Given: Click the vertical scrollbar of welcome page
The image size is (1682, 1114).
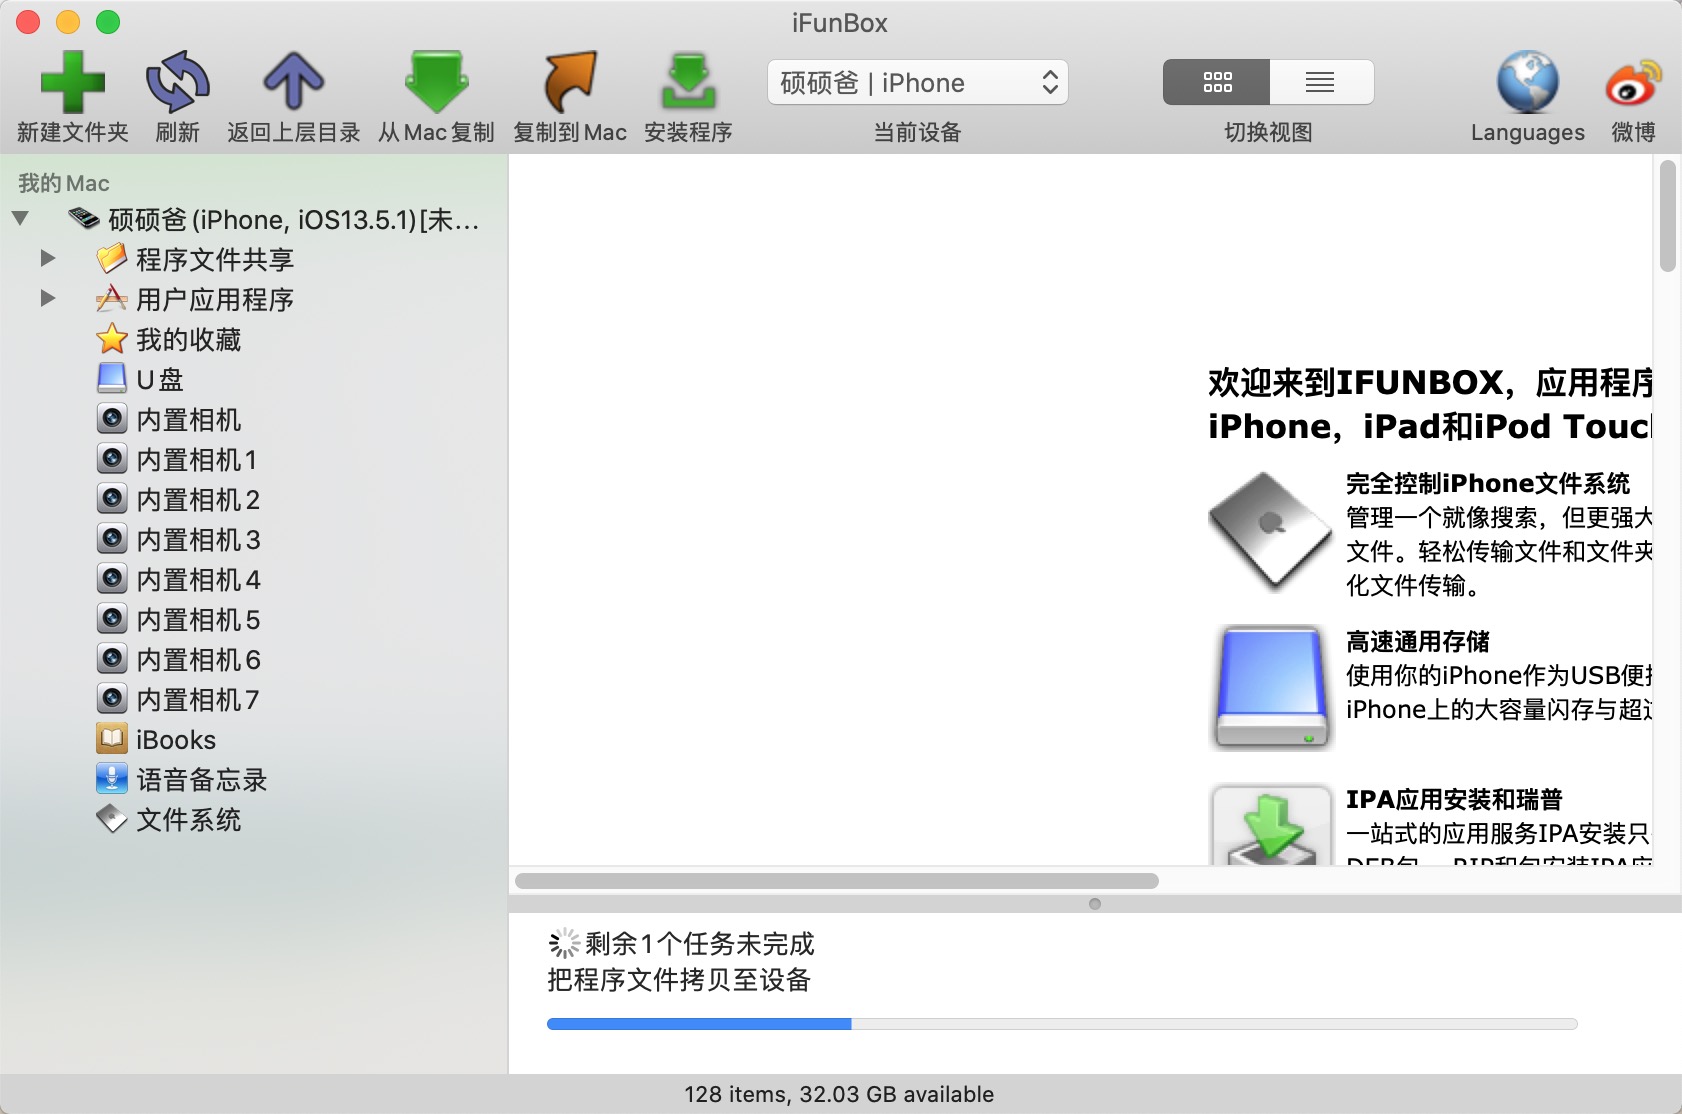Looking at the screenshot, I should (x=1667, y=216).
